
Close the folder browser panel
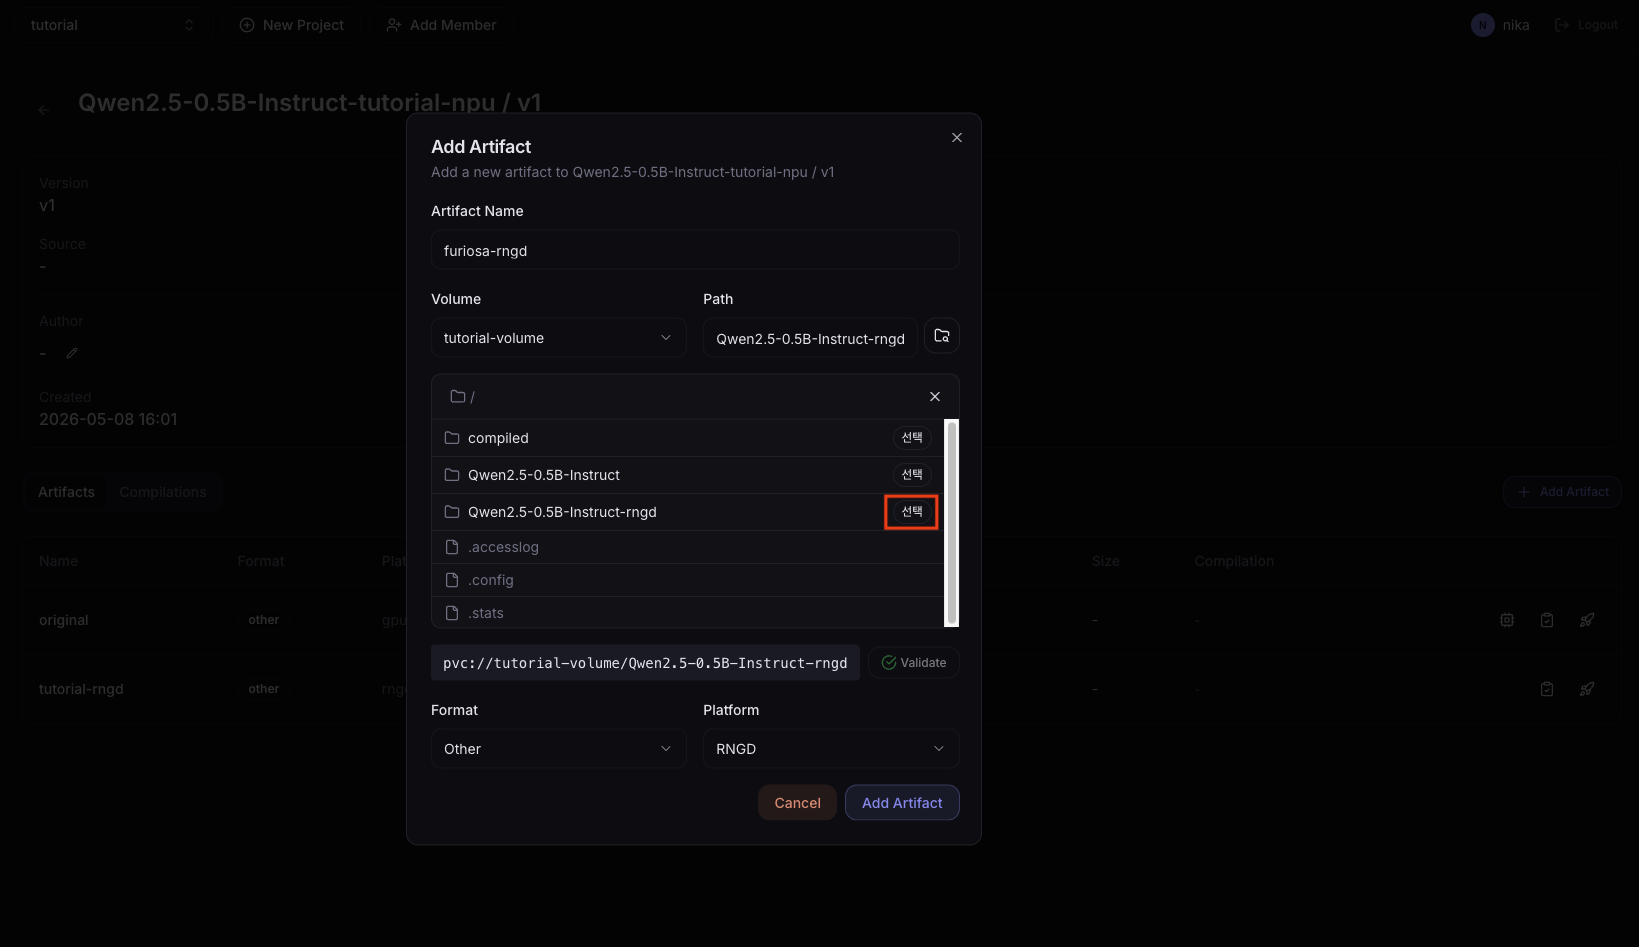point(935,397)
